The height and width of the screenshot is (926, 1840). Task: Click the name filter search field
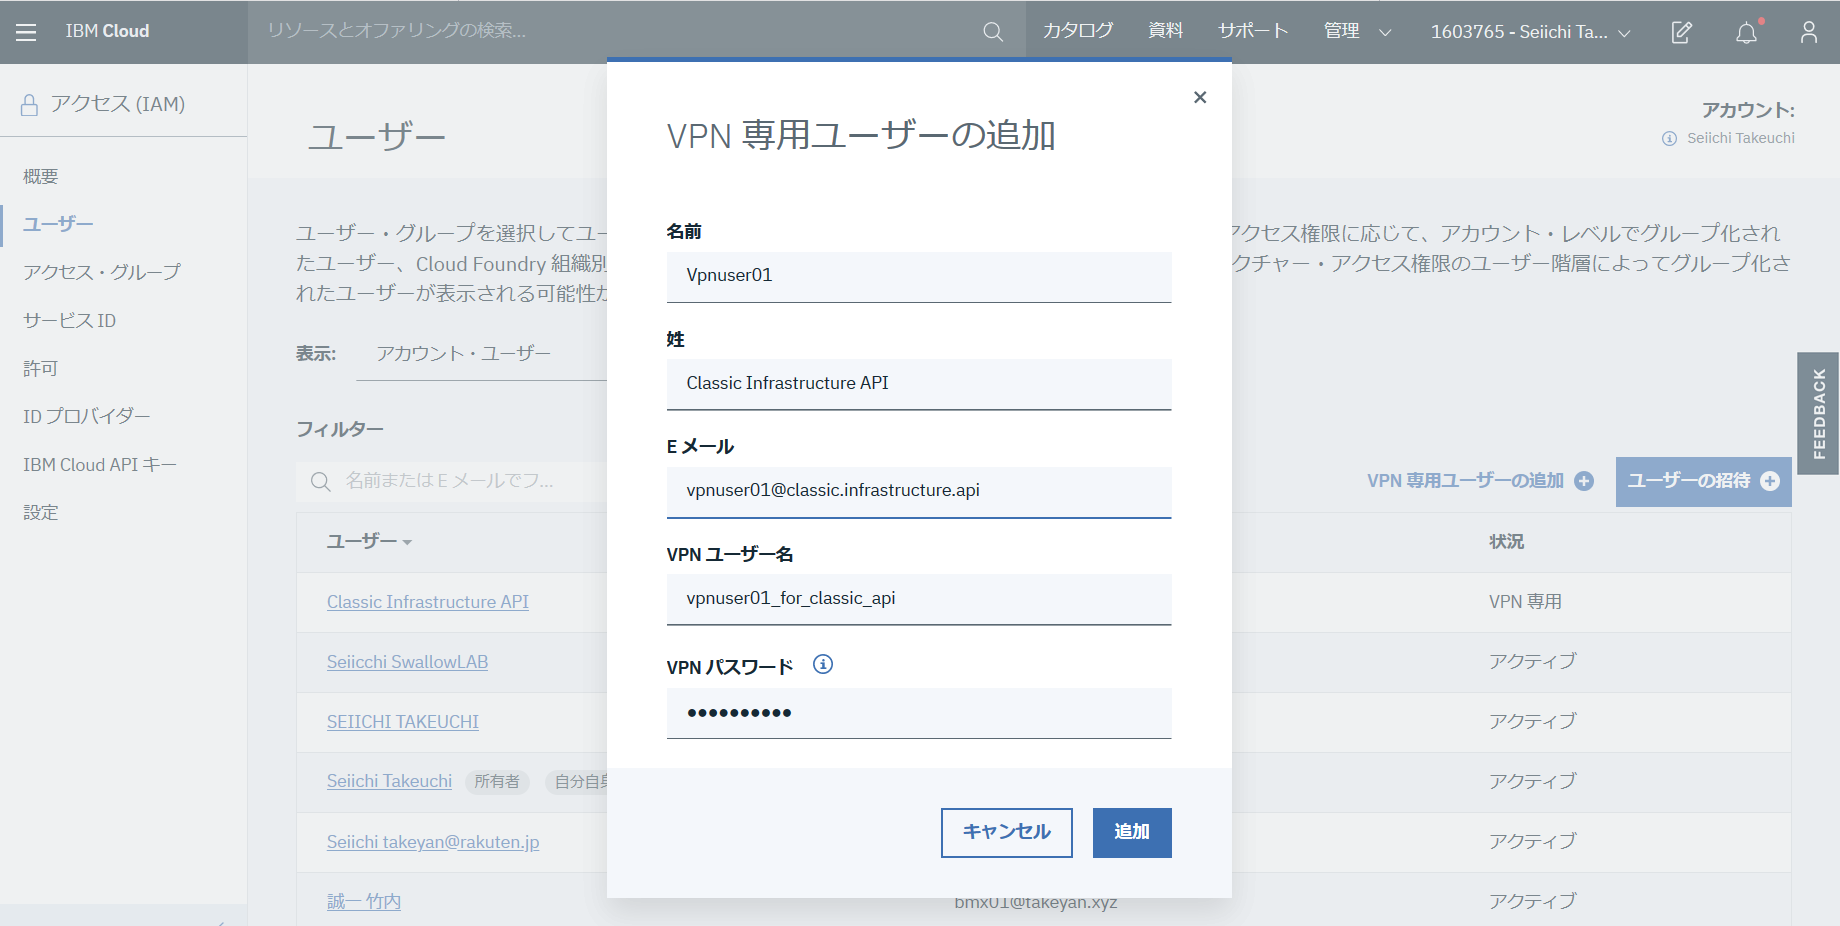tap(450, 481)
